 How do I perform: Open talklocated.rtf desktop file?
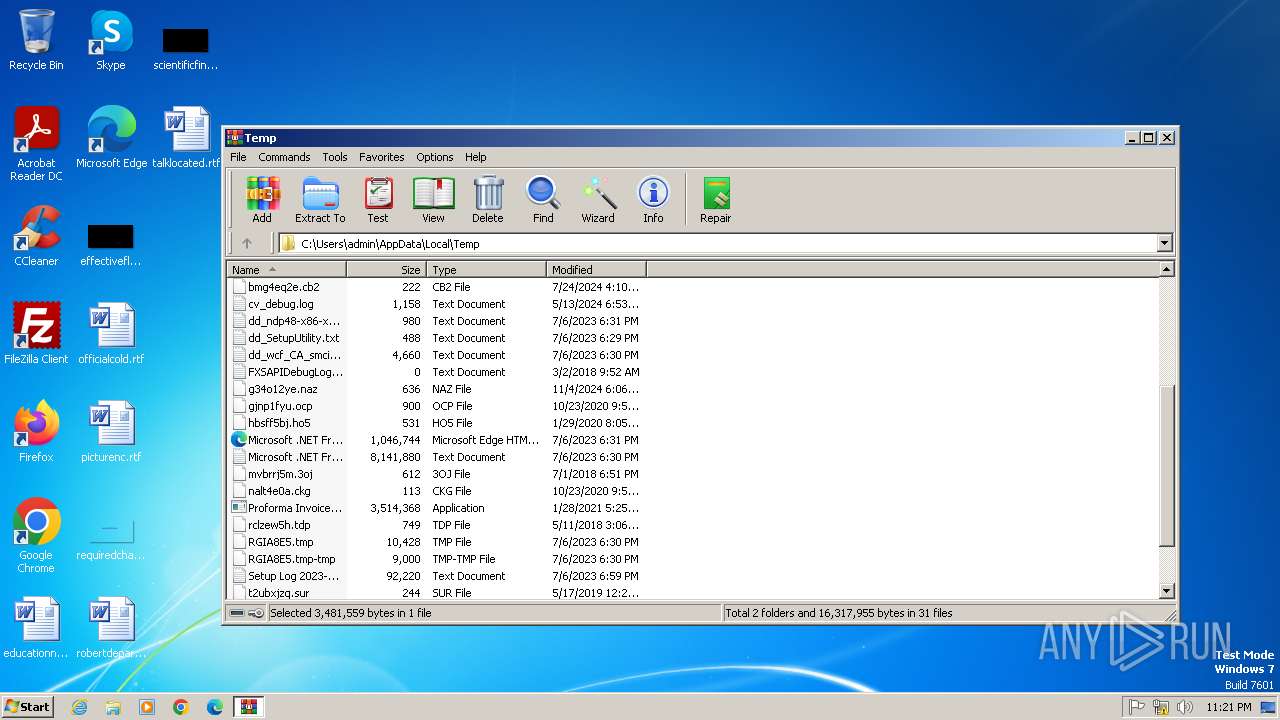(x=186, y=138)
